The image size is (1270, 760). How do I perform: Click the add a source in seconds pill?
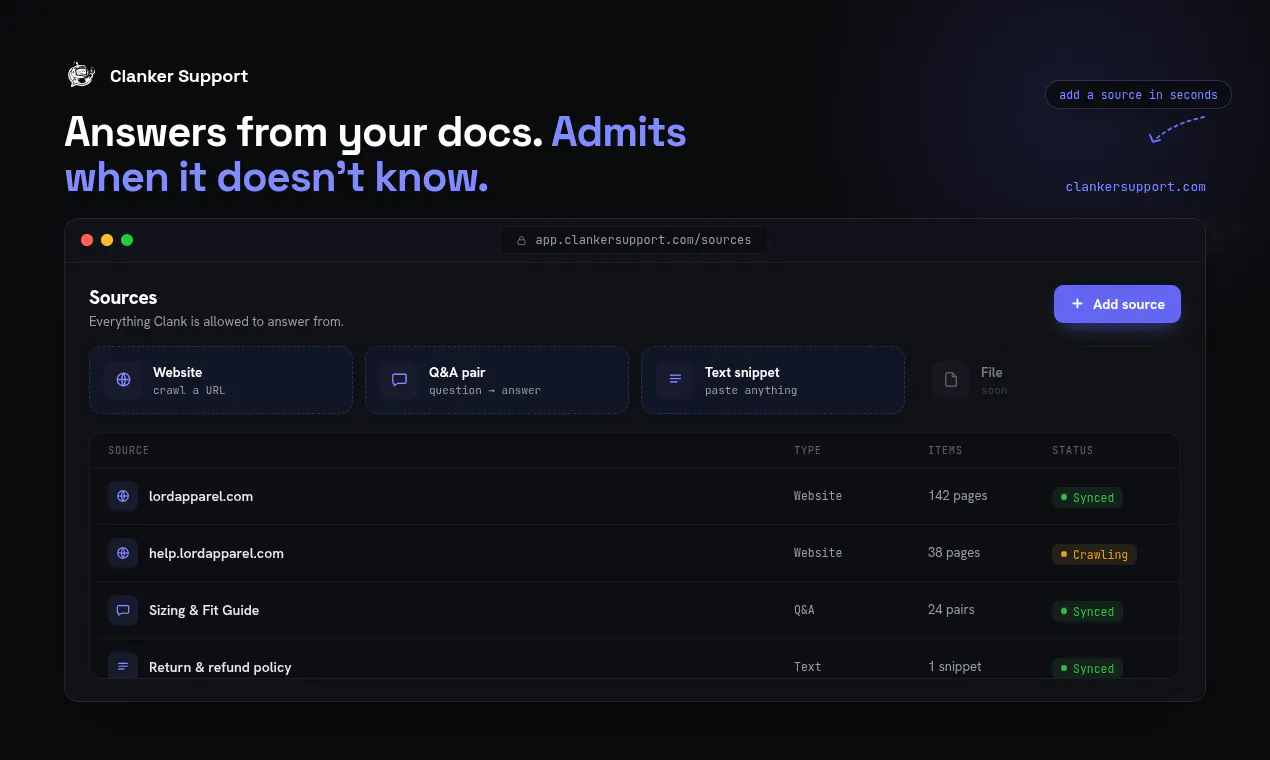1138,95
